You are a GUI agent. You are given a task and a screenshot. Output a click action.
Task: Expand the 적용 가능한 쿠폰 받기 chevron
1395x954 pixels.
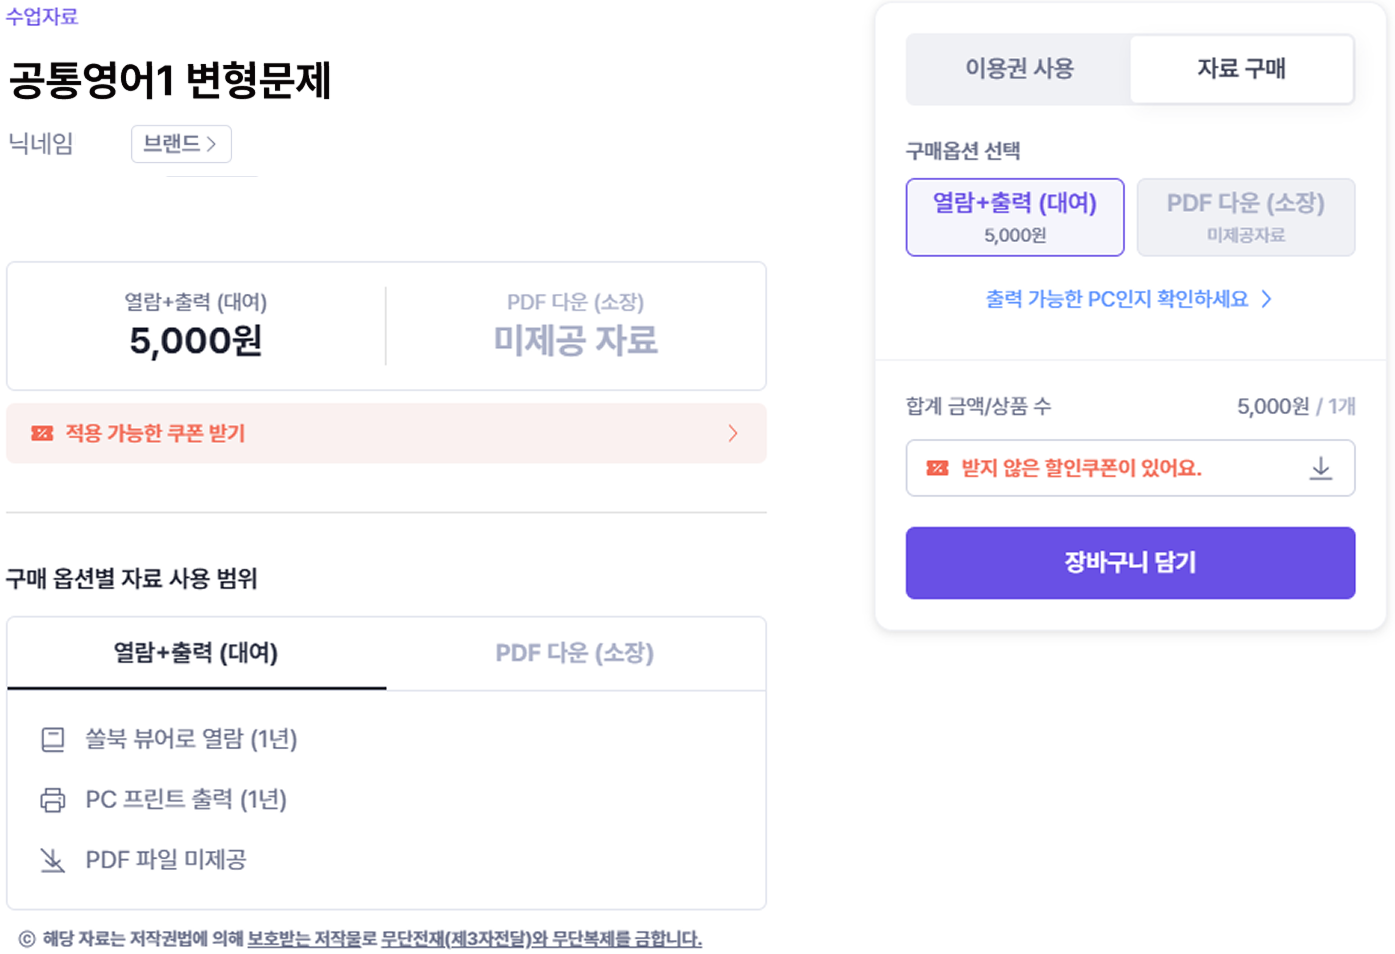click(x=733, y=433)
